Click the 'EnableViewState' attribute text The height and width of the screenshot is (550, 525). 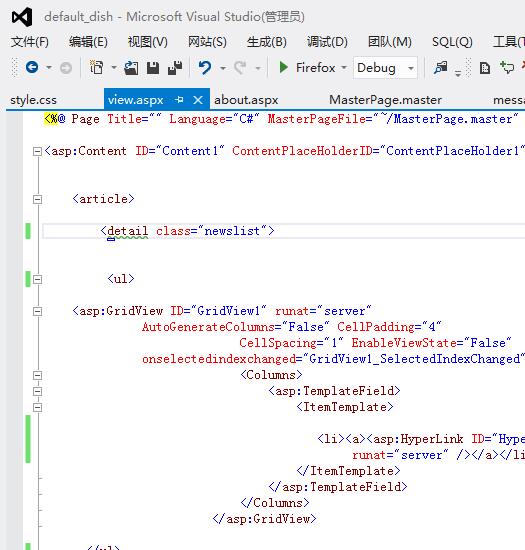click(x=404, y=343)
